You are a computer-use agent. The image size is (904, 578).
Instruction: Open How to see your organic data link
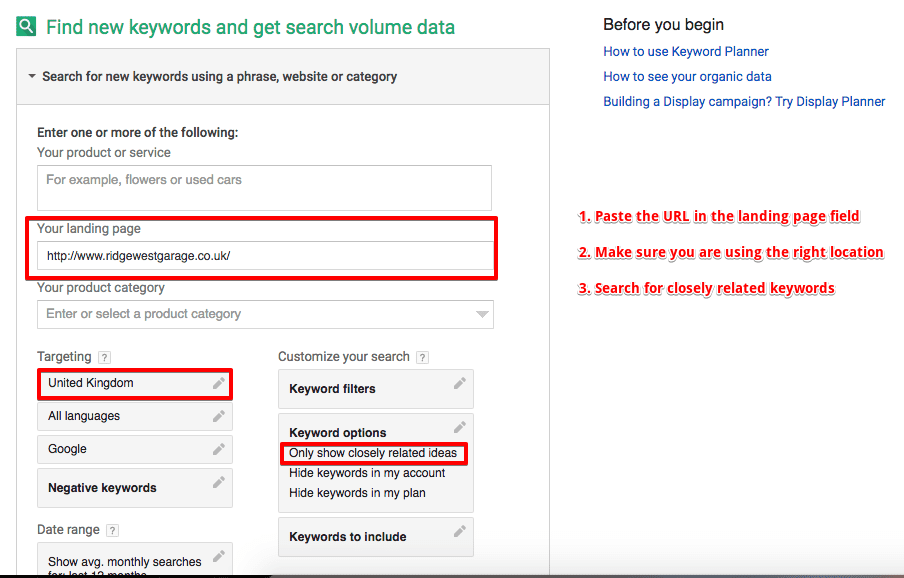point(687,76)
